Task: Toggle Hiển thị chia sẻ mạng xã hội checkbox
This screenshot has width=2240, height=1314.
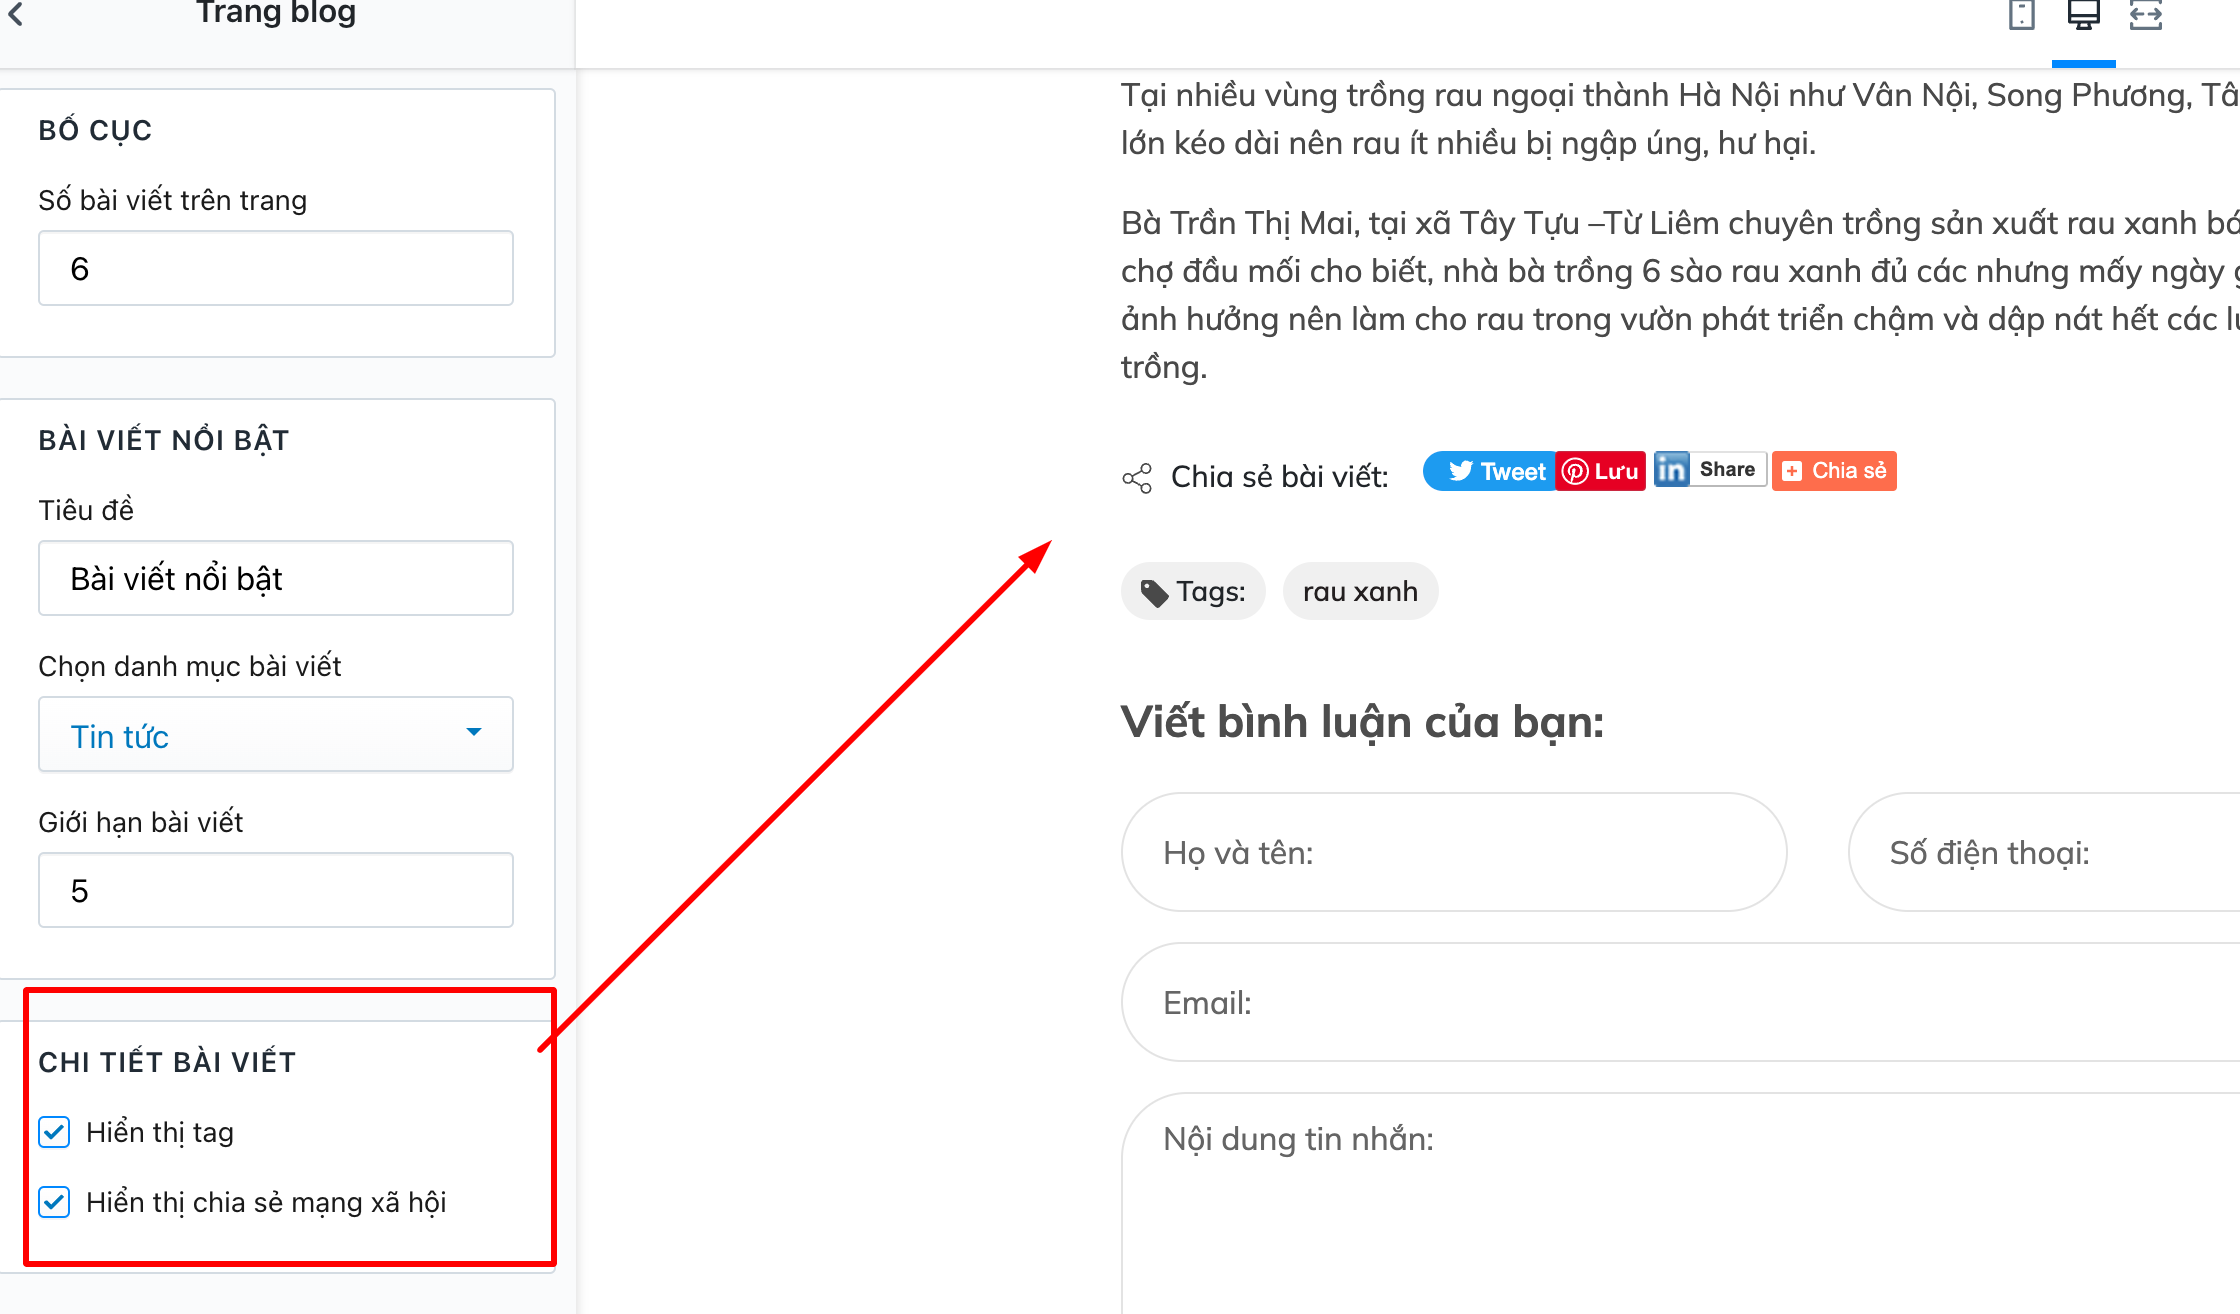Action: [x=54, y=1202]
